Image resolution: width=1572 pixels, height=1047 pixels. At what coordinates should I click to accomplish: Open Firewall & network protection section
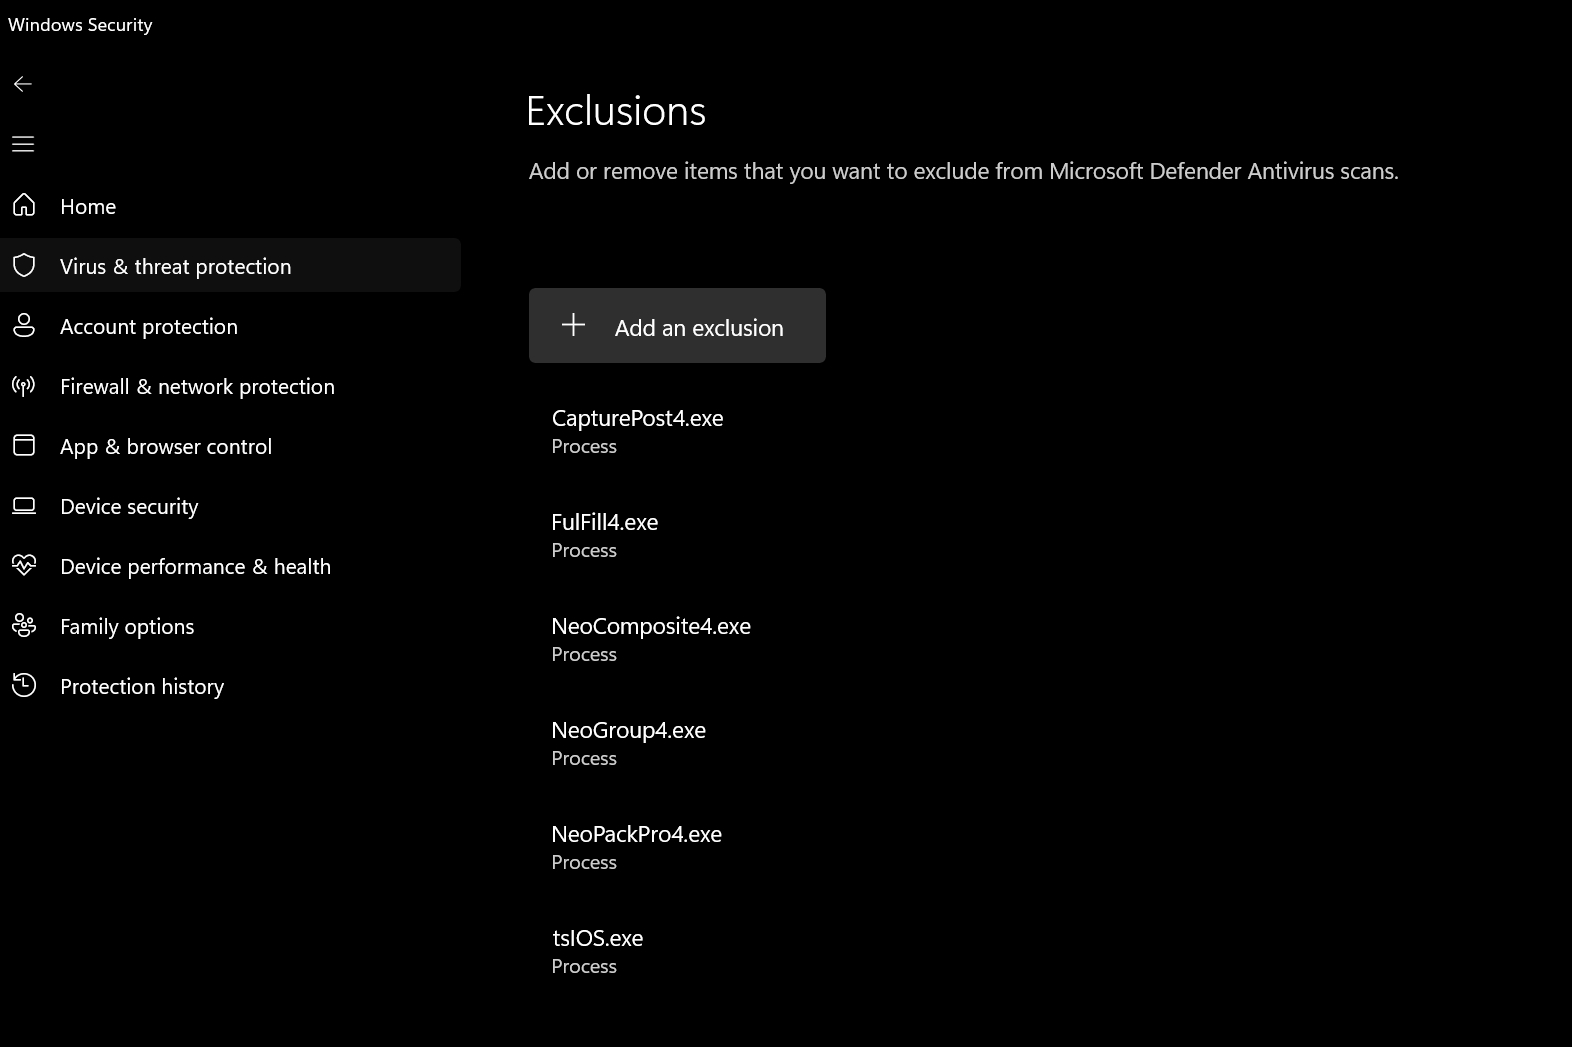(x=230, y=386)
